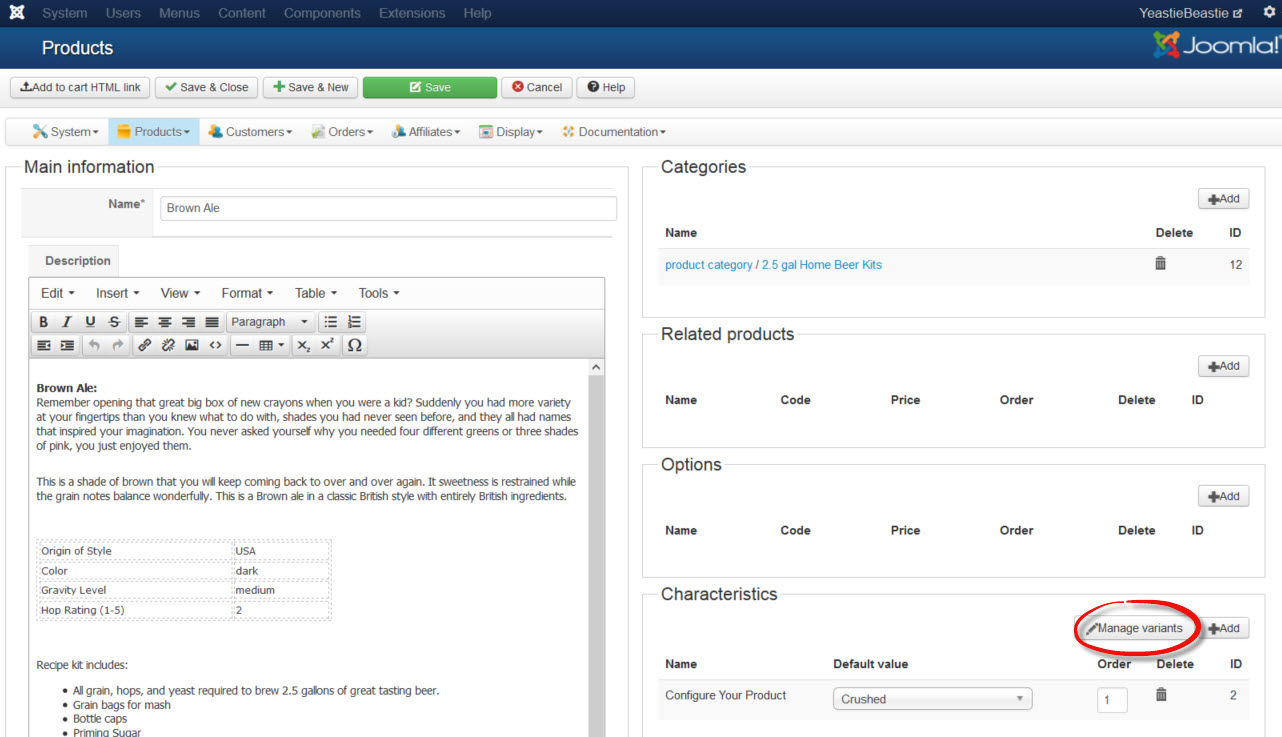The height and width of the screenshot is (737, 1282).
Task: Click the superscript icon
Action: 327,345
